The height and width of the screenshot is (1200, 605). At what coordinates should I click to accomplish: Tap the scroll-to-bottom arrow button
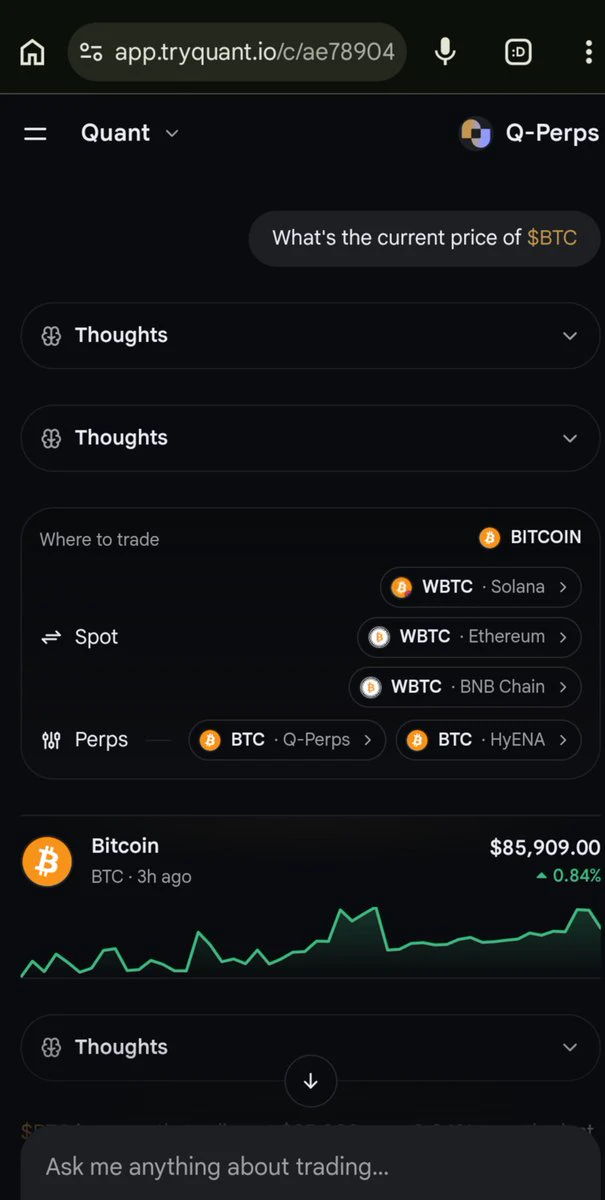310,1081
